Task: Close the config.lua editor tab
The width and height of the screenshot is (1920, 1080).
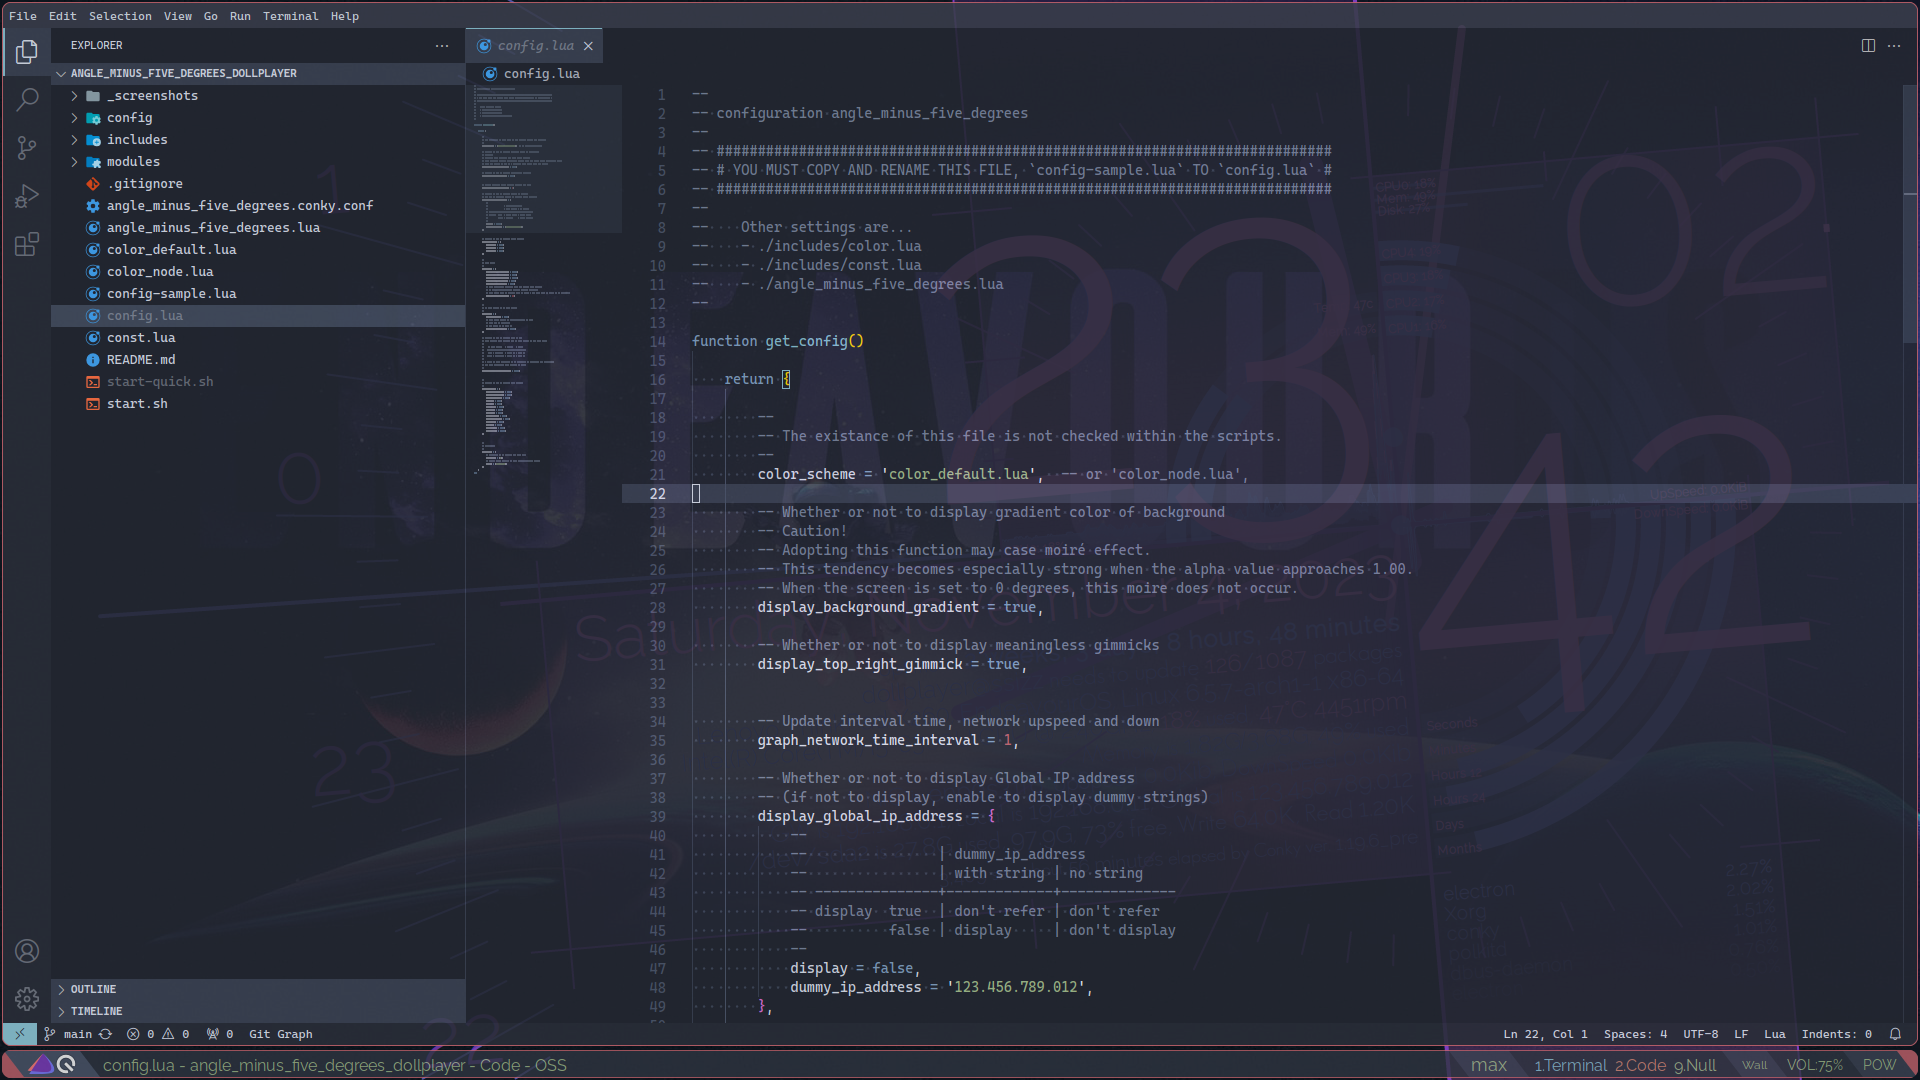Action: [x=589, y=46]
